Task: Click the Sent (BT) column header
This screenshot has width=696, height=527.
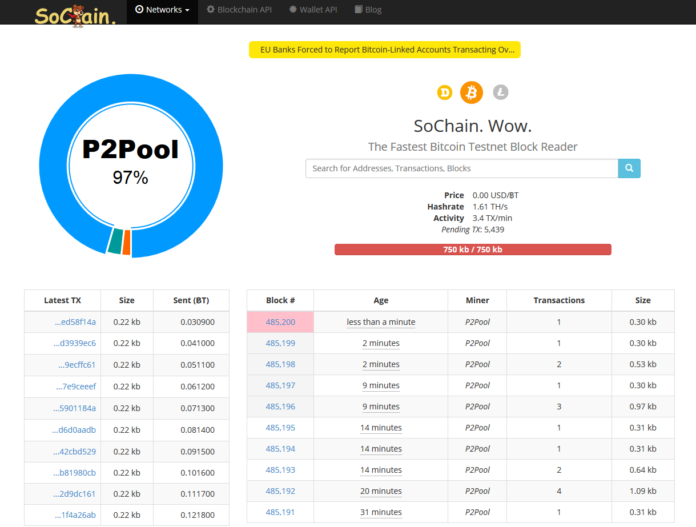Action: [x=191, y=301]
